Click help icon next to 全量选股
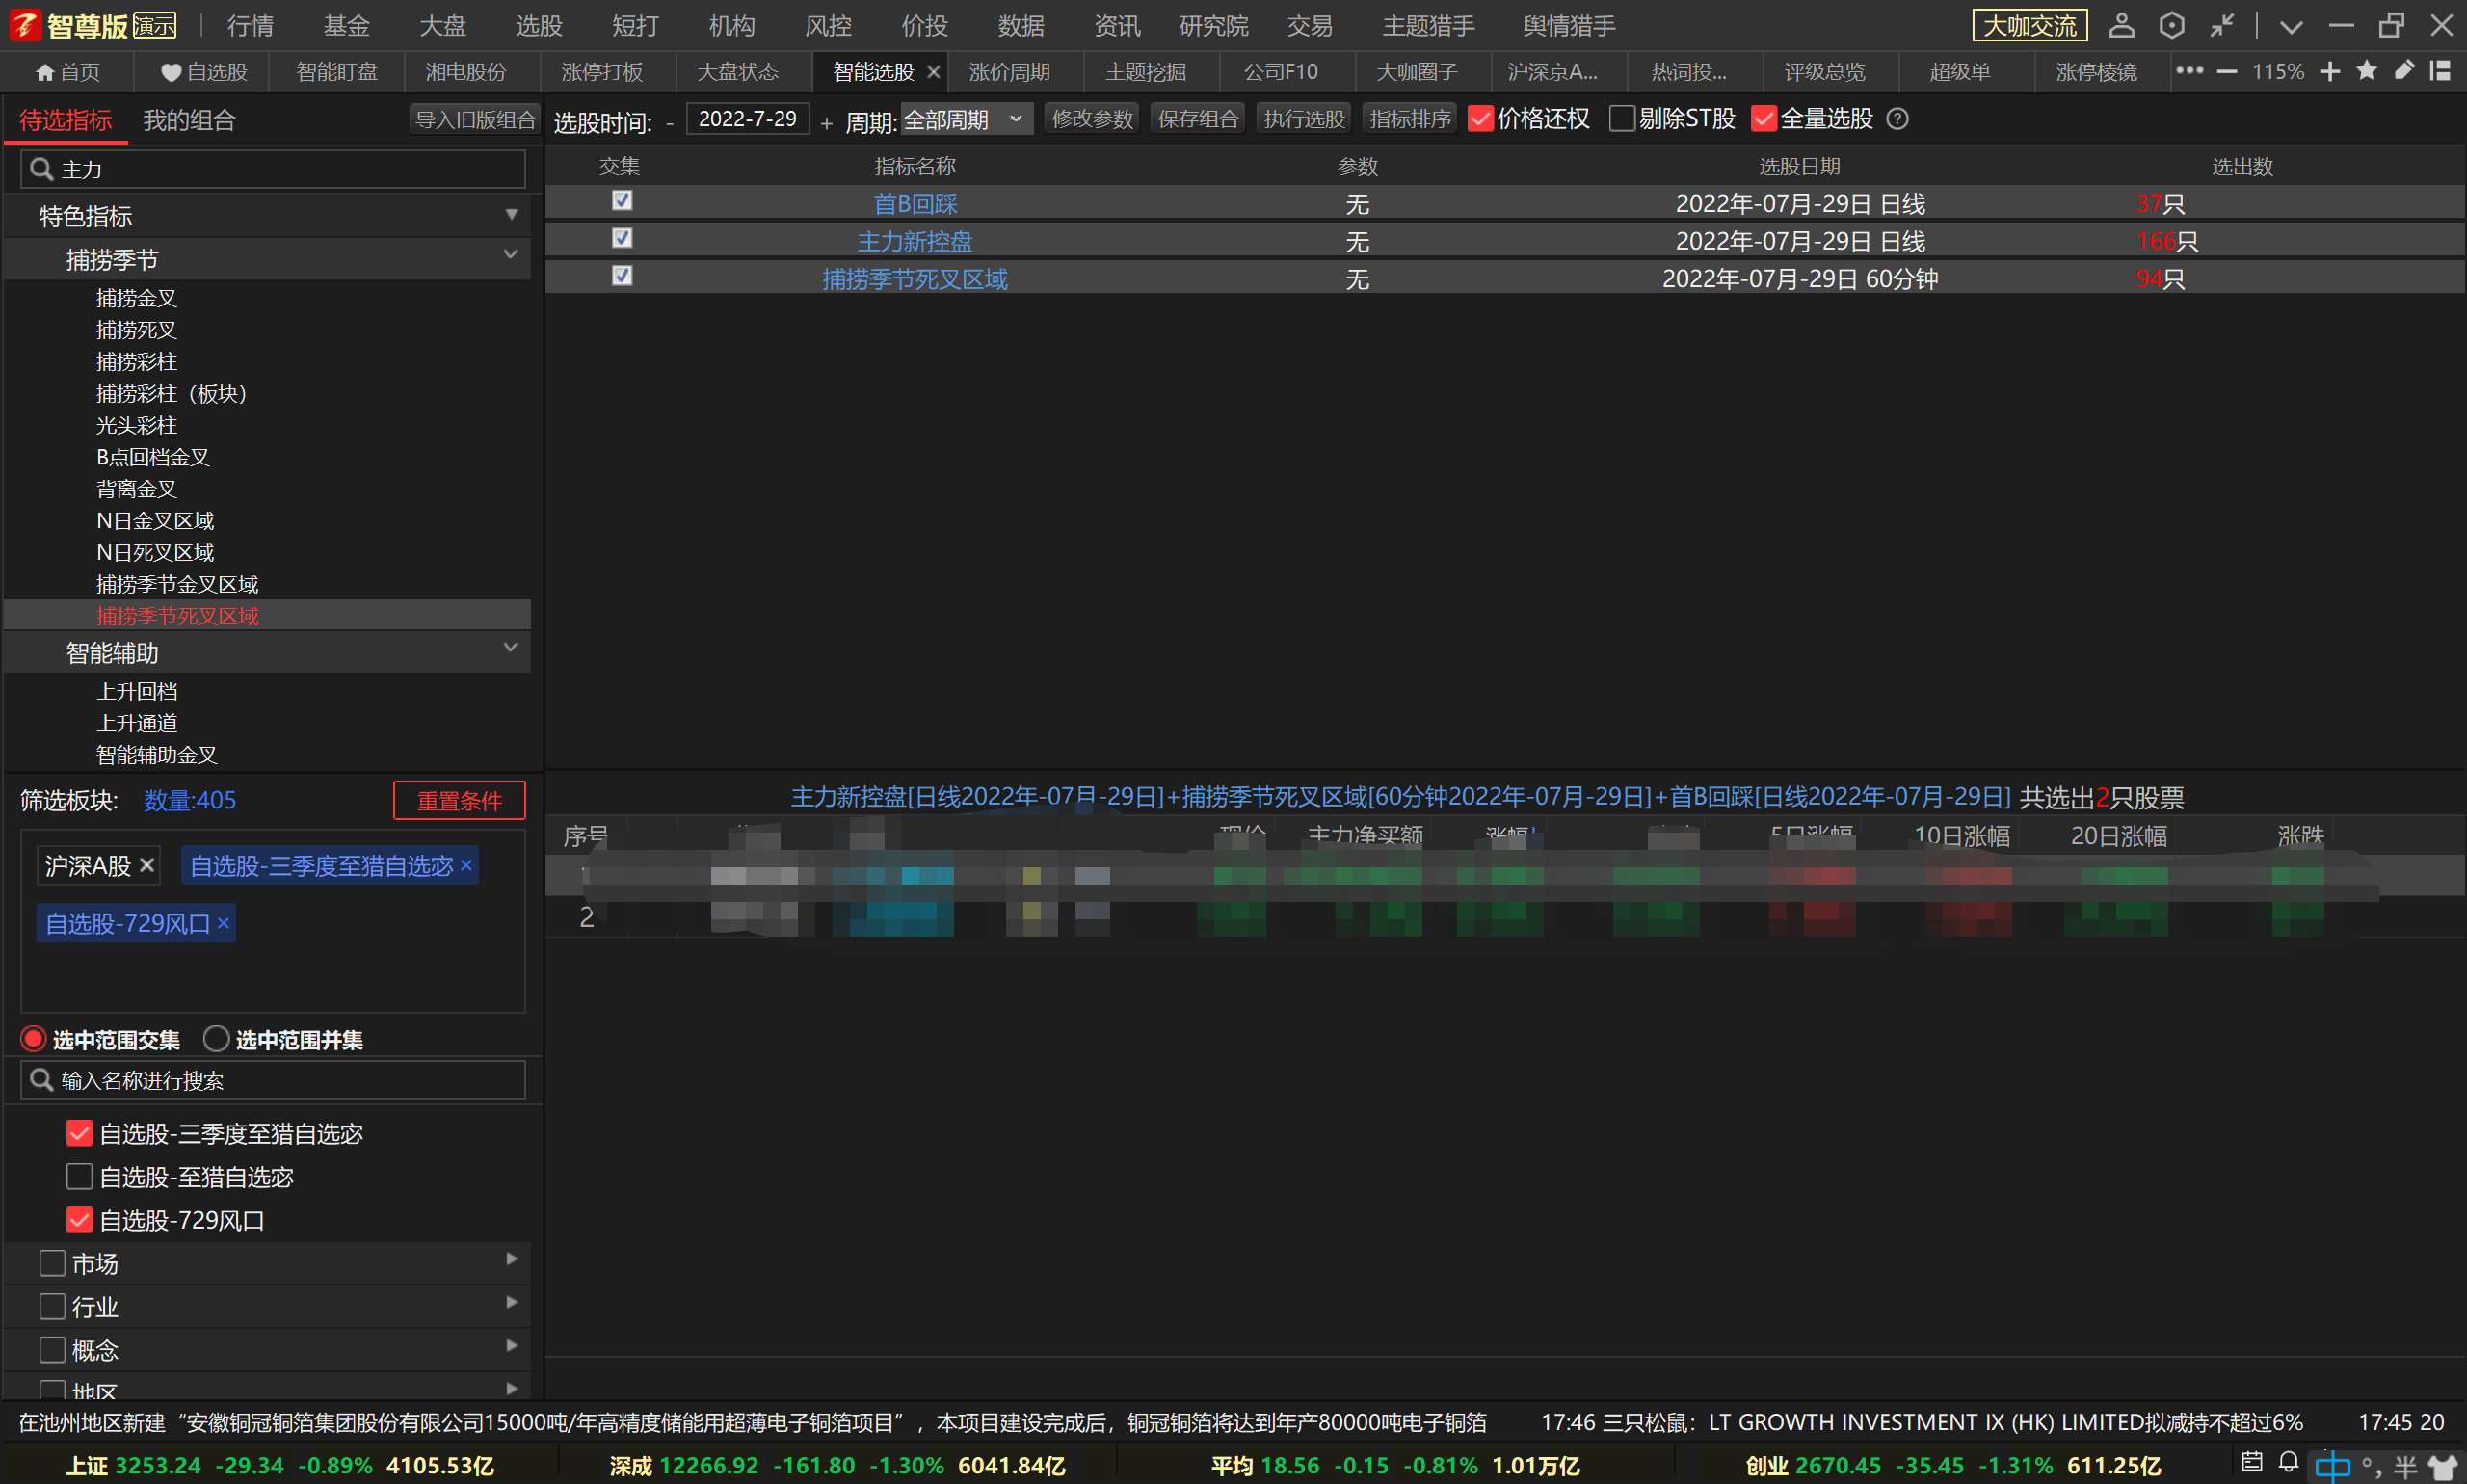This screenshot has height=1484, width=2467. (x=1897, y=119)
